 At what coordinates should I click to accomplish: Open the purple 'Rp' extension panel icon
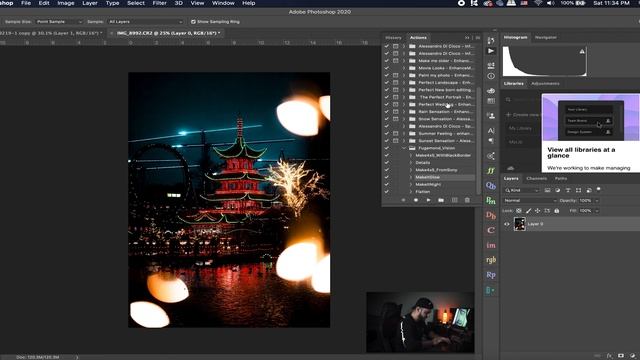[x=491, y=275]
